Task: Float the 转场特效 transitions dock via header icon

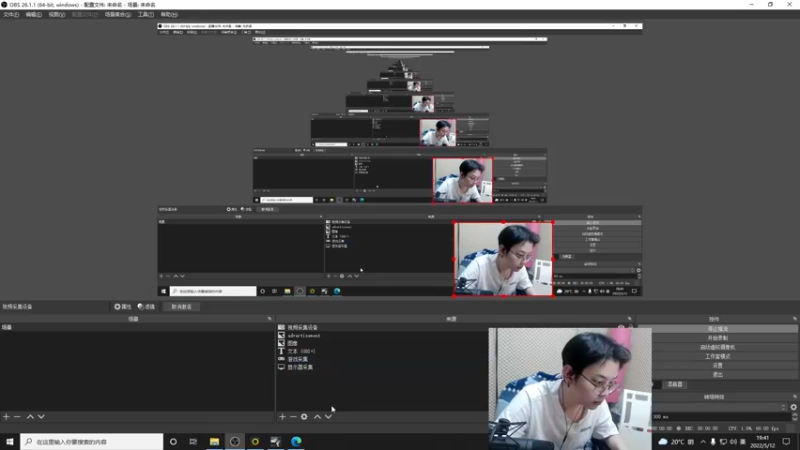Action: coord(794,397)
